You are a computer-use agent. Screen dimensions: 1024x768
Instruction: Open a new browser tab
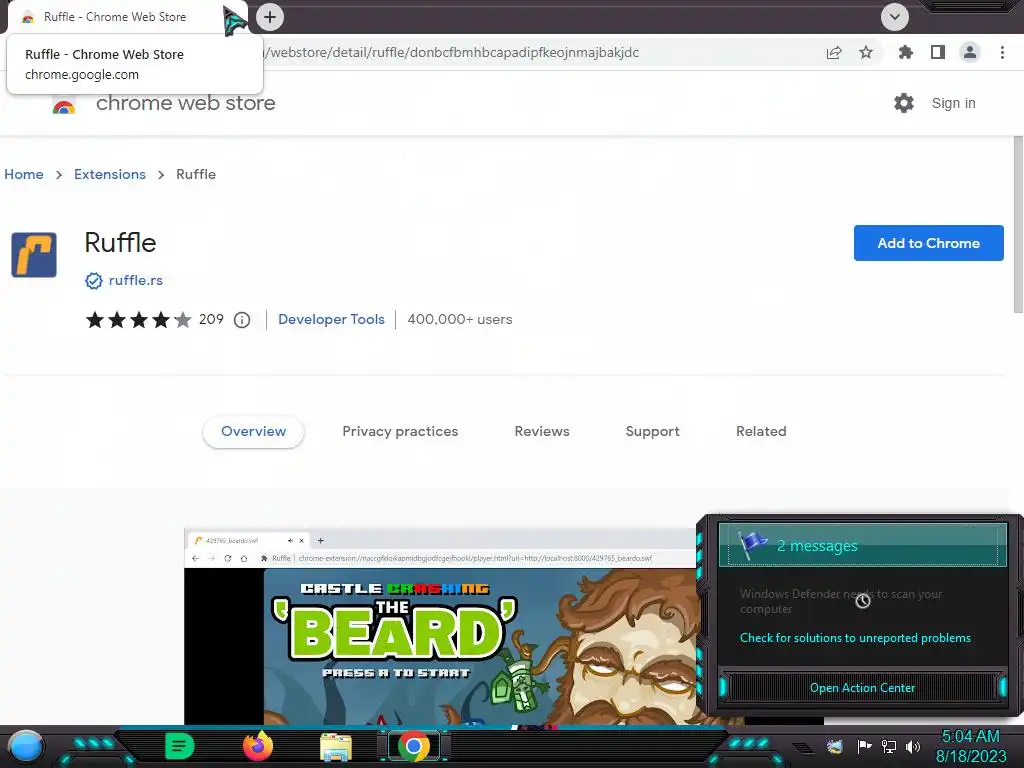(270, 17)
